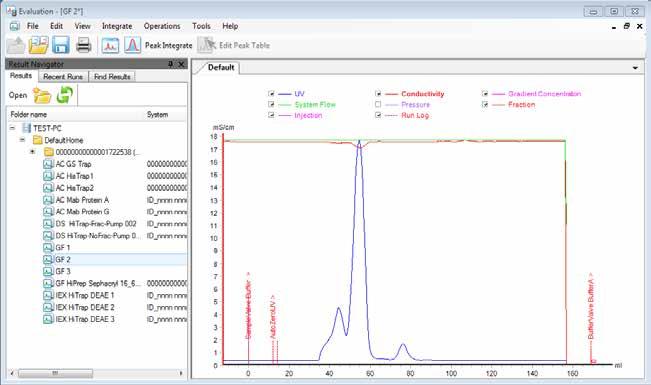
Task: Click the scrollbar left arrow in navigator
Action: [12, 373]
